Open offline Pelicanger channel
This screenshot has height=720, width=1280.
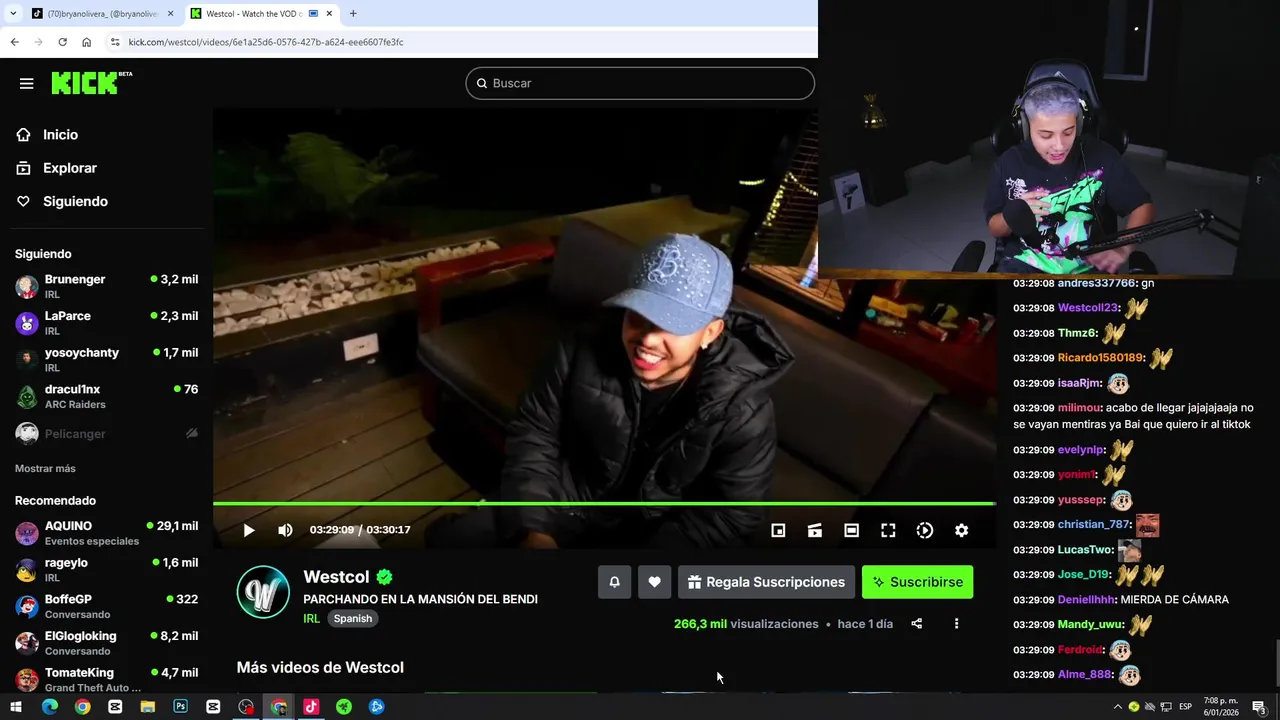pyautogui.click(x=106, y=434)
